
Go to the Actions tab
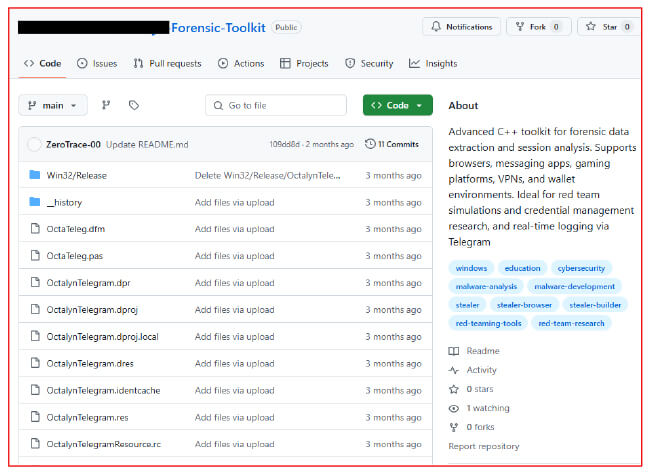coord(241,63)
